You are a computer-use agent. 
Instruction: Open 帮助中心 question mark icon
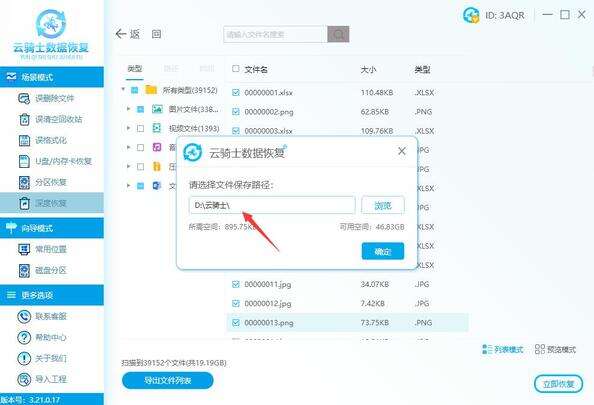(x=24, y=337)
